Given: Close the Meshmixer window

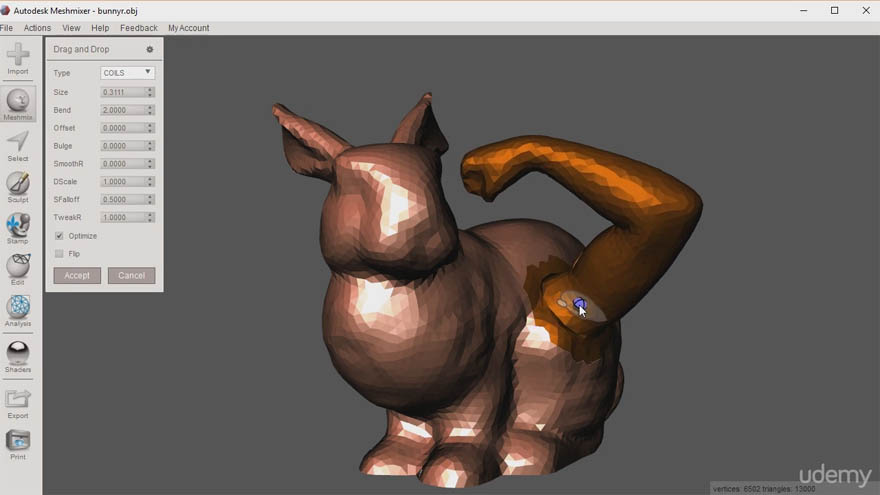Looking at the screenshot, I should (865, 11).
